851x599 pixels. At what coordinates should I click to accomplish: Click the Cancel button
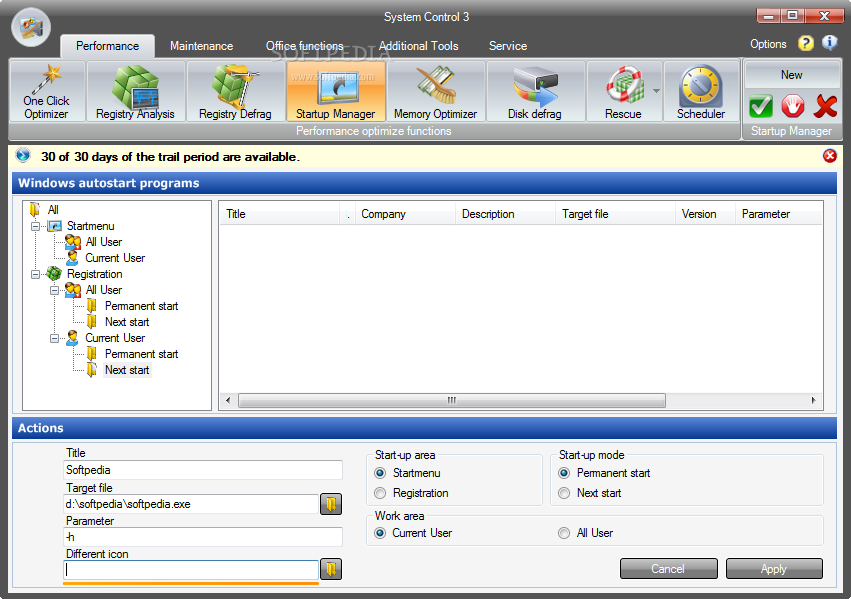coord(669,569)
